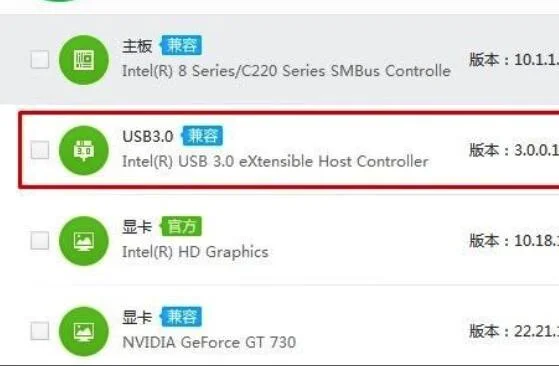This screenshot has width=559, height=367.
Task: Click the 主板 version 10.1.1 label
Action: (x=514, y=60)
